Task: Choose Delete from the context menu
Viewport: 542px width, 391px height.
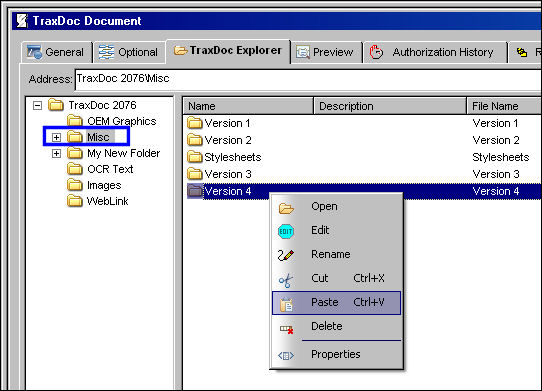Action: click(336, 326)
